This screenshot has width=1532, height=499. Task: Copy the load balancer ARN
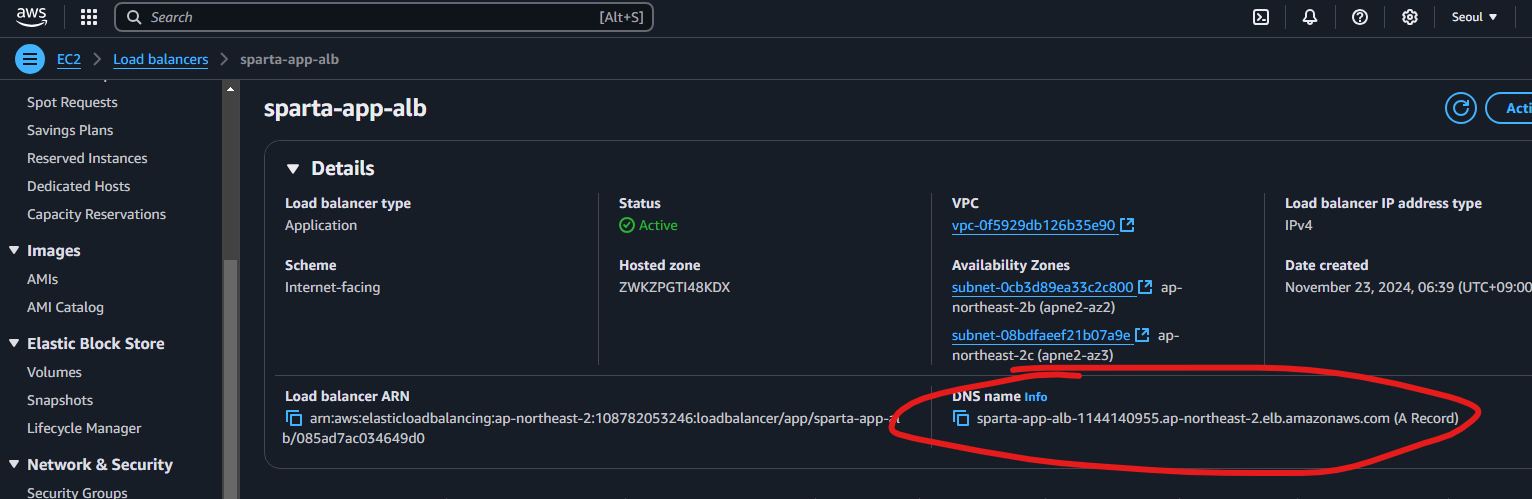click(x=294, y=418)
